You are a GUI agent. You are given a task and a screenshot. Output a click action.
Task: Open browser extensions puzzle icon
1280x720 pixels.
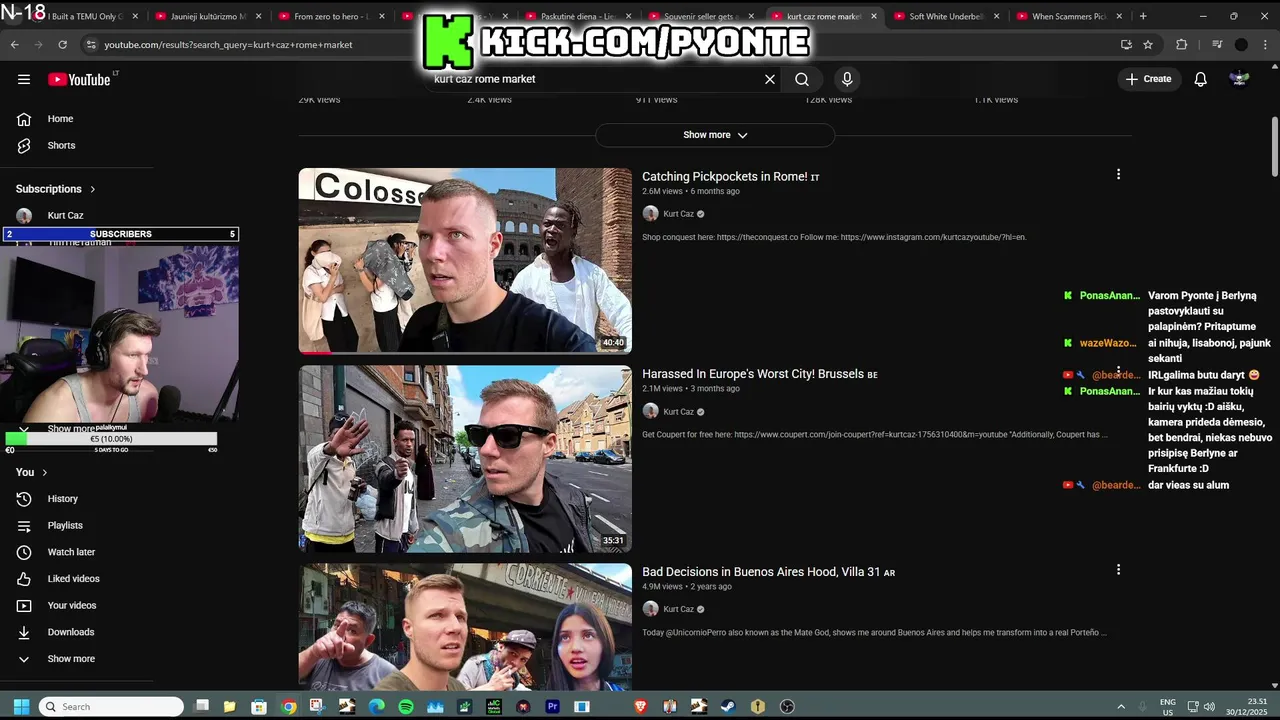[1182, 44]
